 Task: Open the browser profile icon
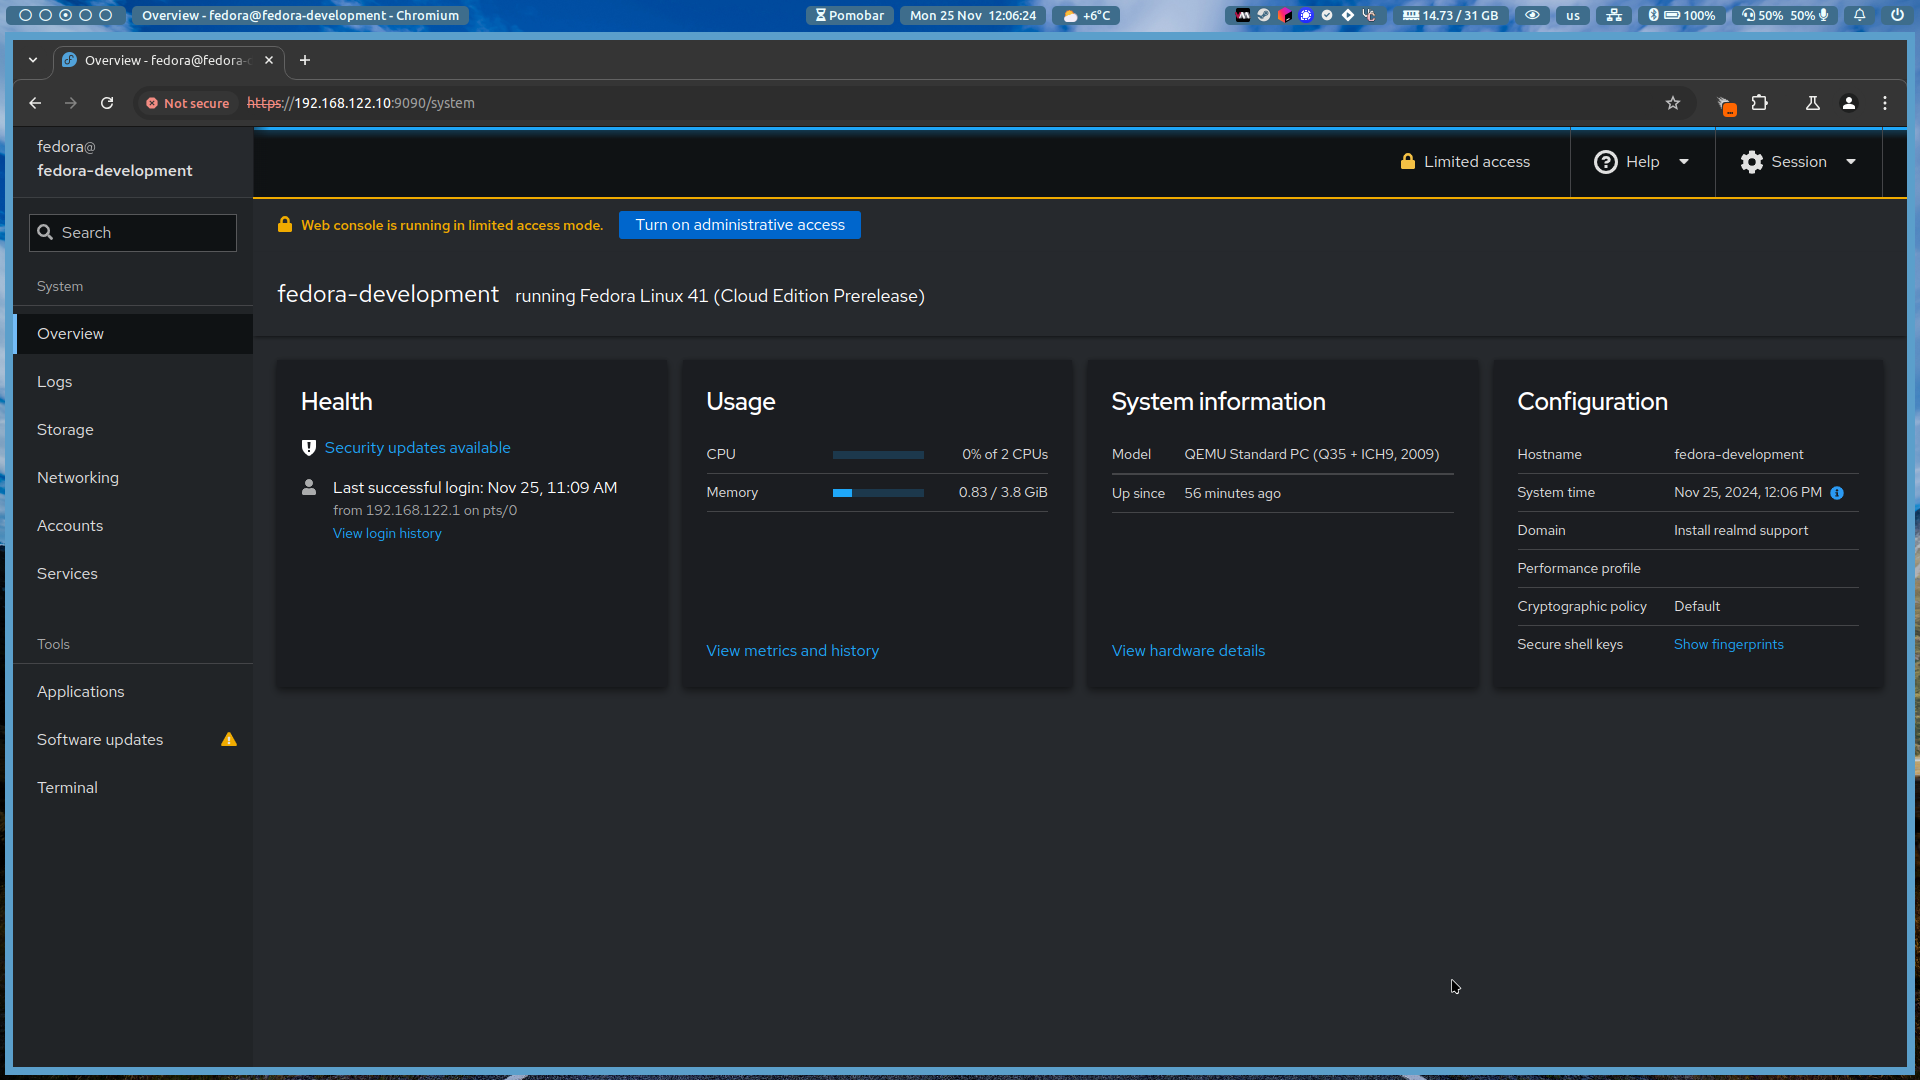[x=1849, y=103]
